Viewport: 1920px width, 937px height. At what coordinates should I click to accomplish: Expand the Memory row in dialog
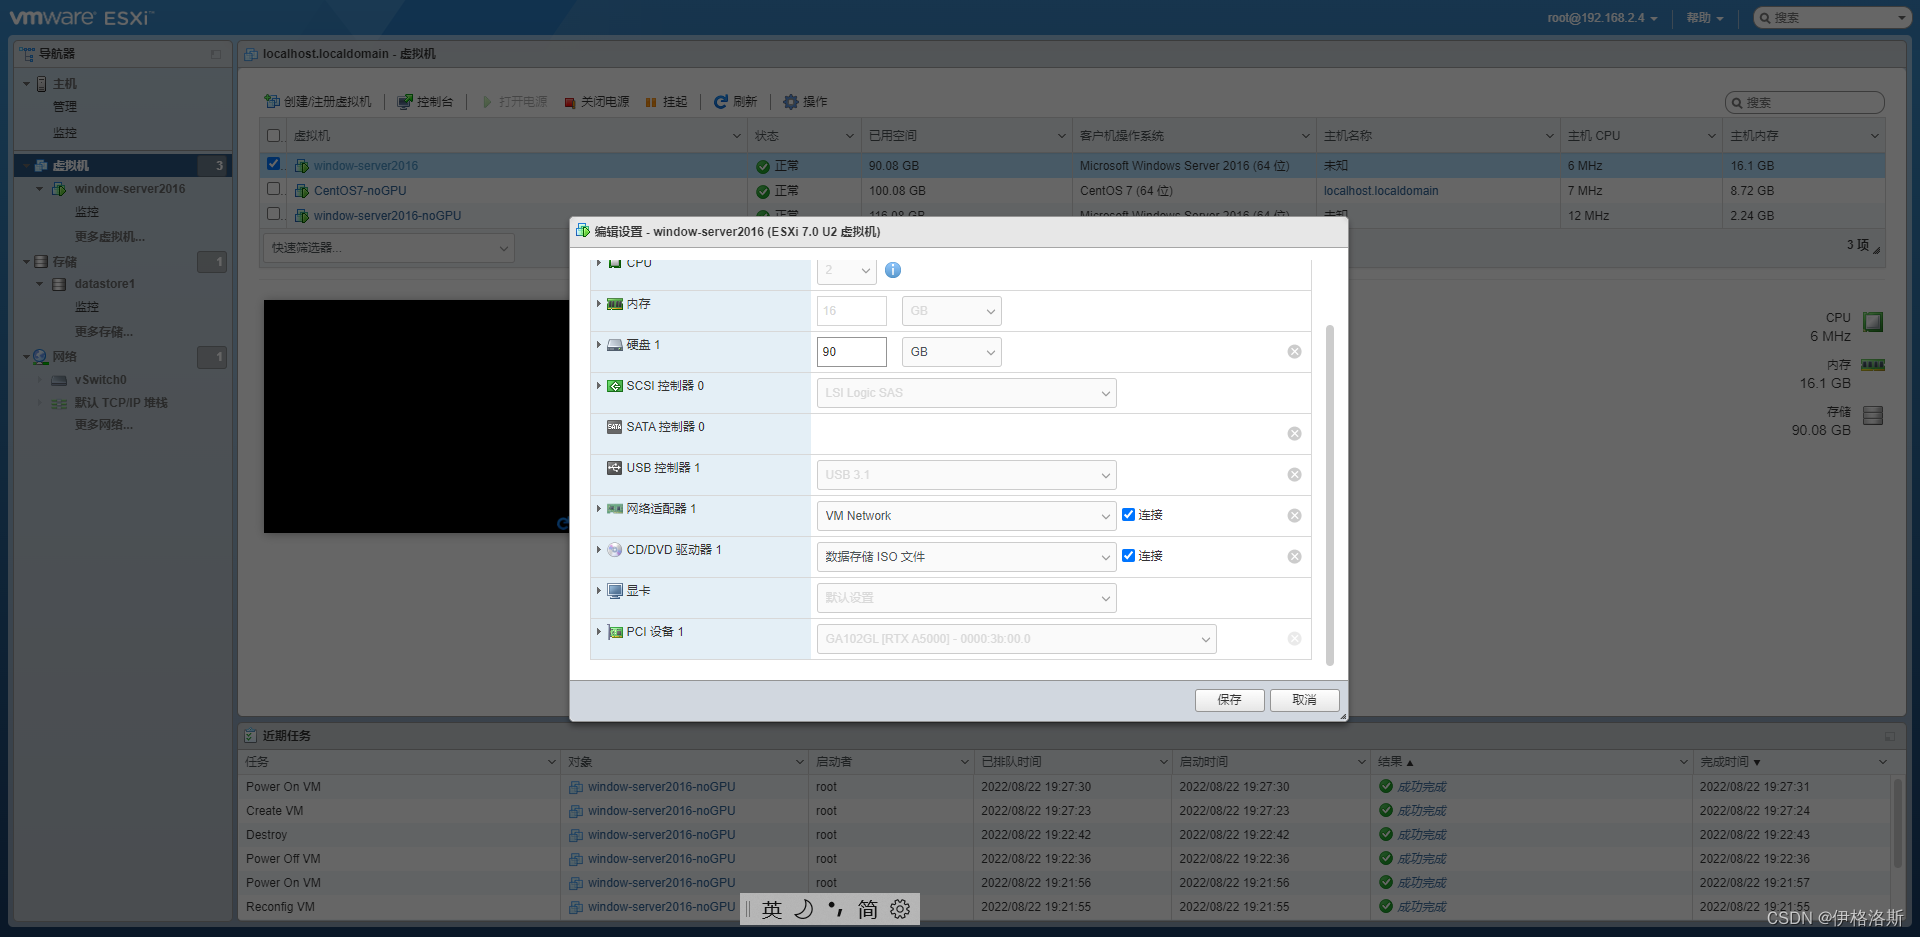(x=599, y=304)
